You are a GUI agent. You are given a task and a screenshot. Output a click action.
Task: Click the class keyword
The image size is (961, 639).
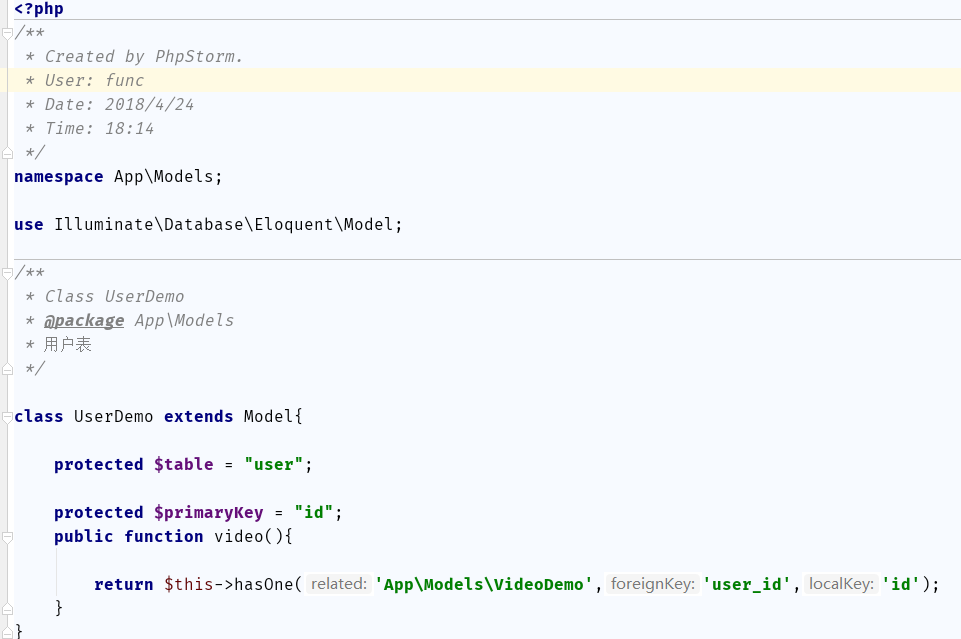click(39, 417)
